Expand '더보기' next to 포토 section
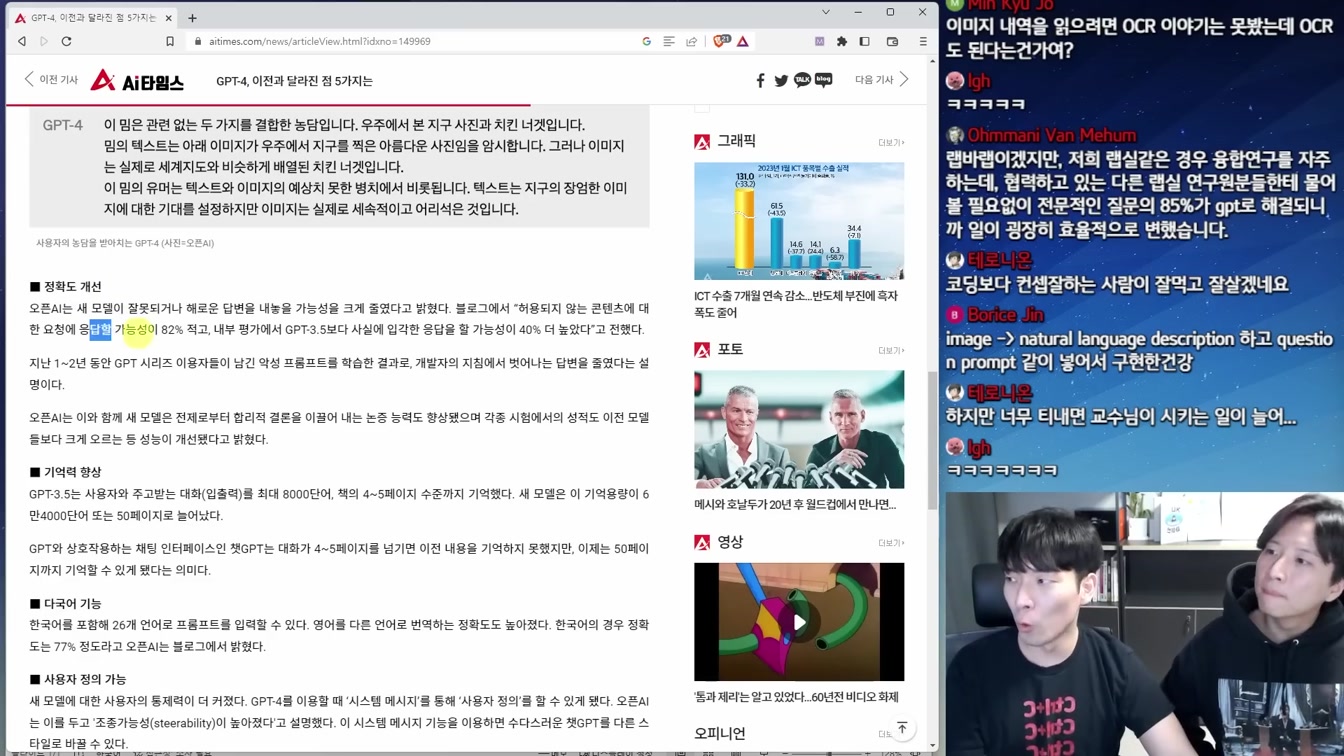The image size is (1344, 756). pyautogui.click(x=890, y=351)
